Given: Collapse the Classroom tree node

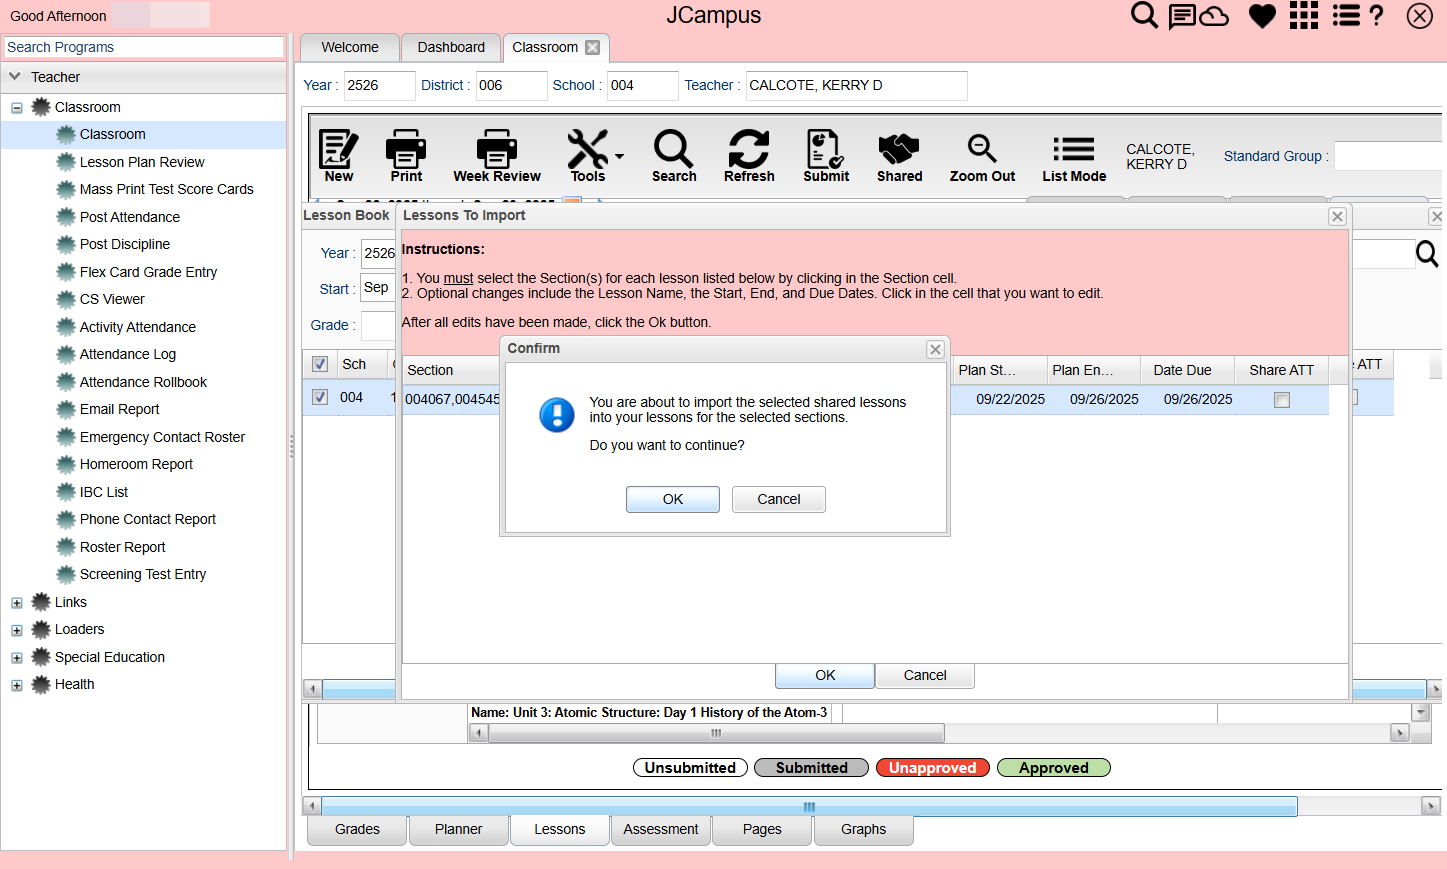Looking at the screenshot, I should pos(17,108).
